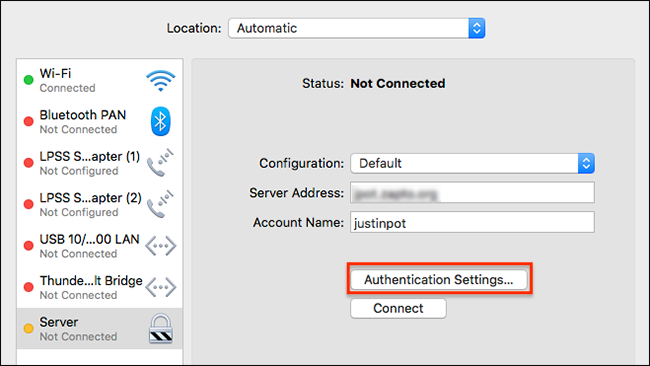Click the yellow status dot for Server
Viewport: 650px width, 366px height.
tap(29, 329)
